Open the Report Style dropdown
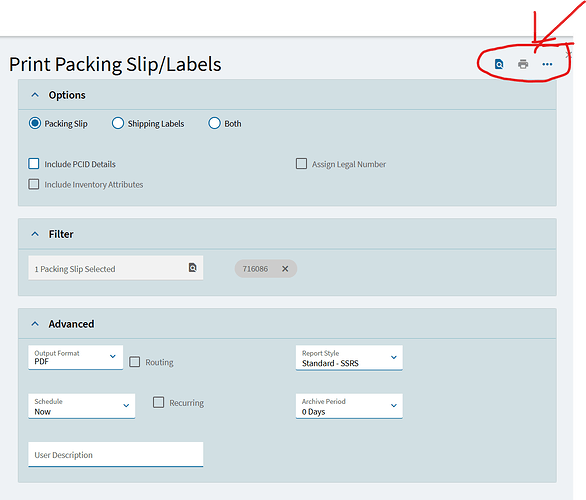Viewport: 586px width, 500px height. coord(349,358)
